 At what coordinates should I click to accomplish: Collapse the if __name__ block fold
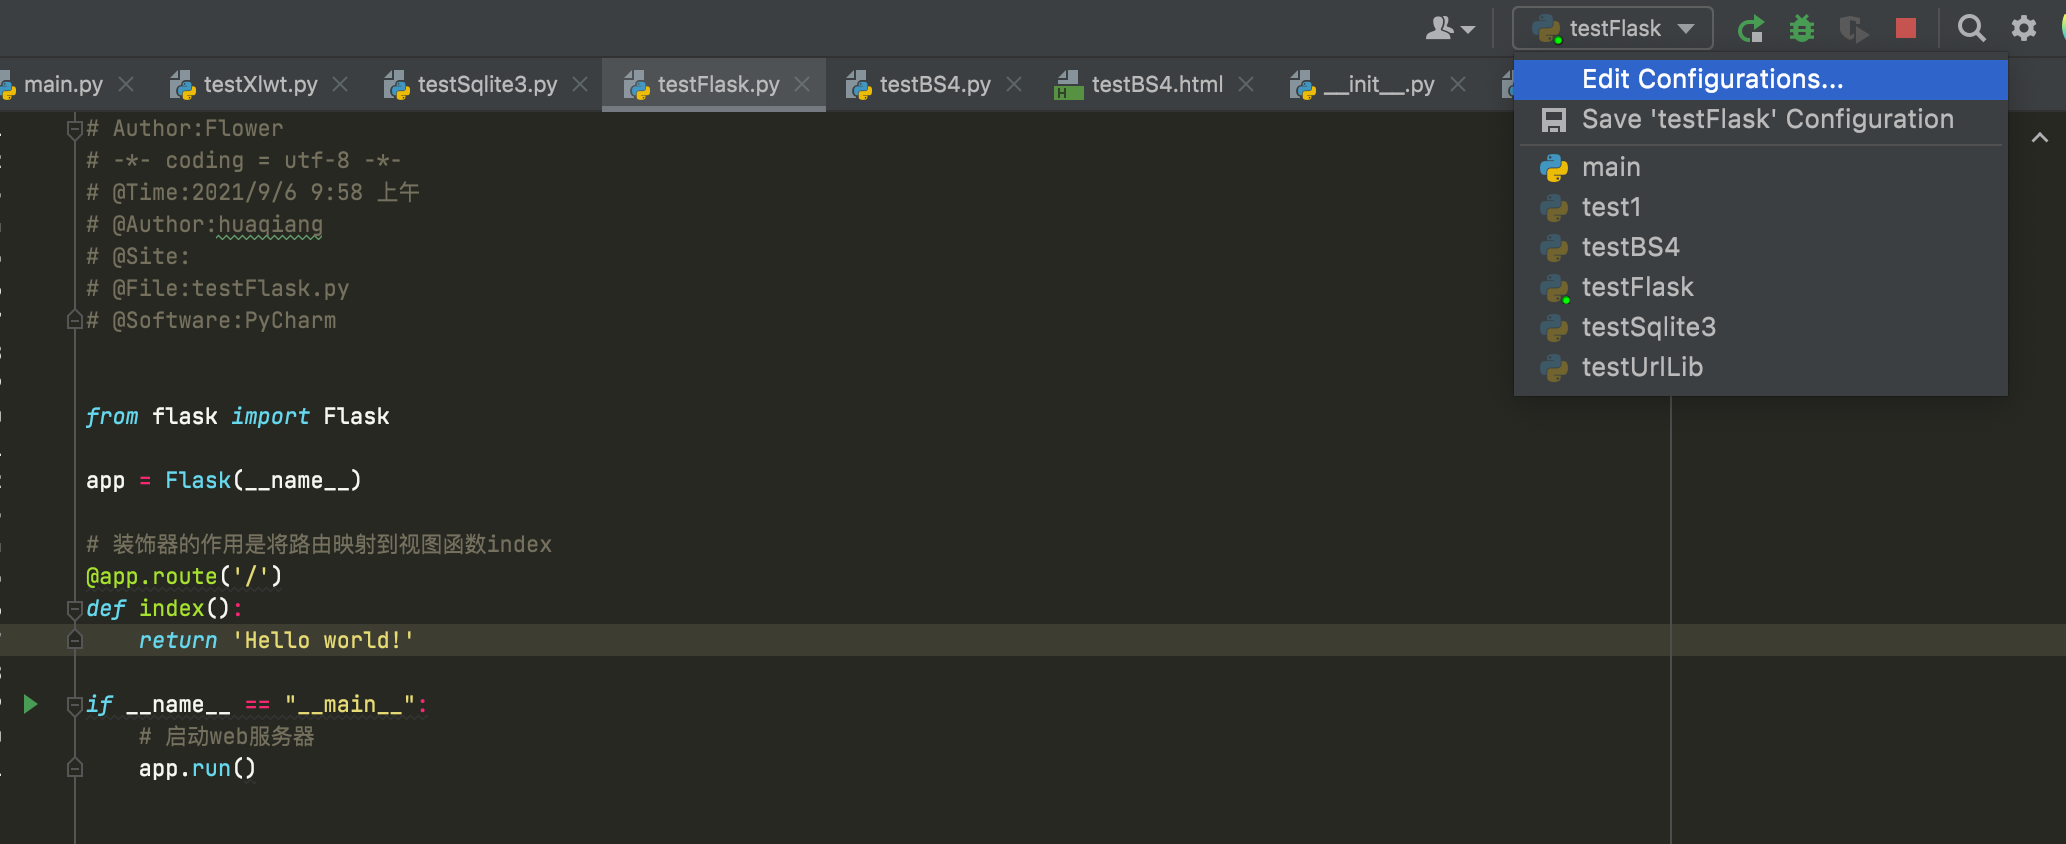tap(74, 704)
